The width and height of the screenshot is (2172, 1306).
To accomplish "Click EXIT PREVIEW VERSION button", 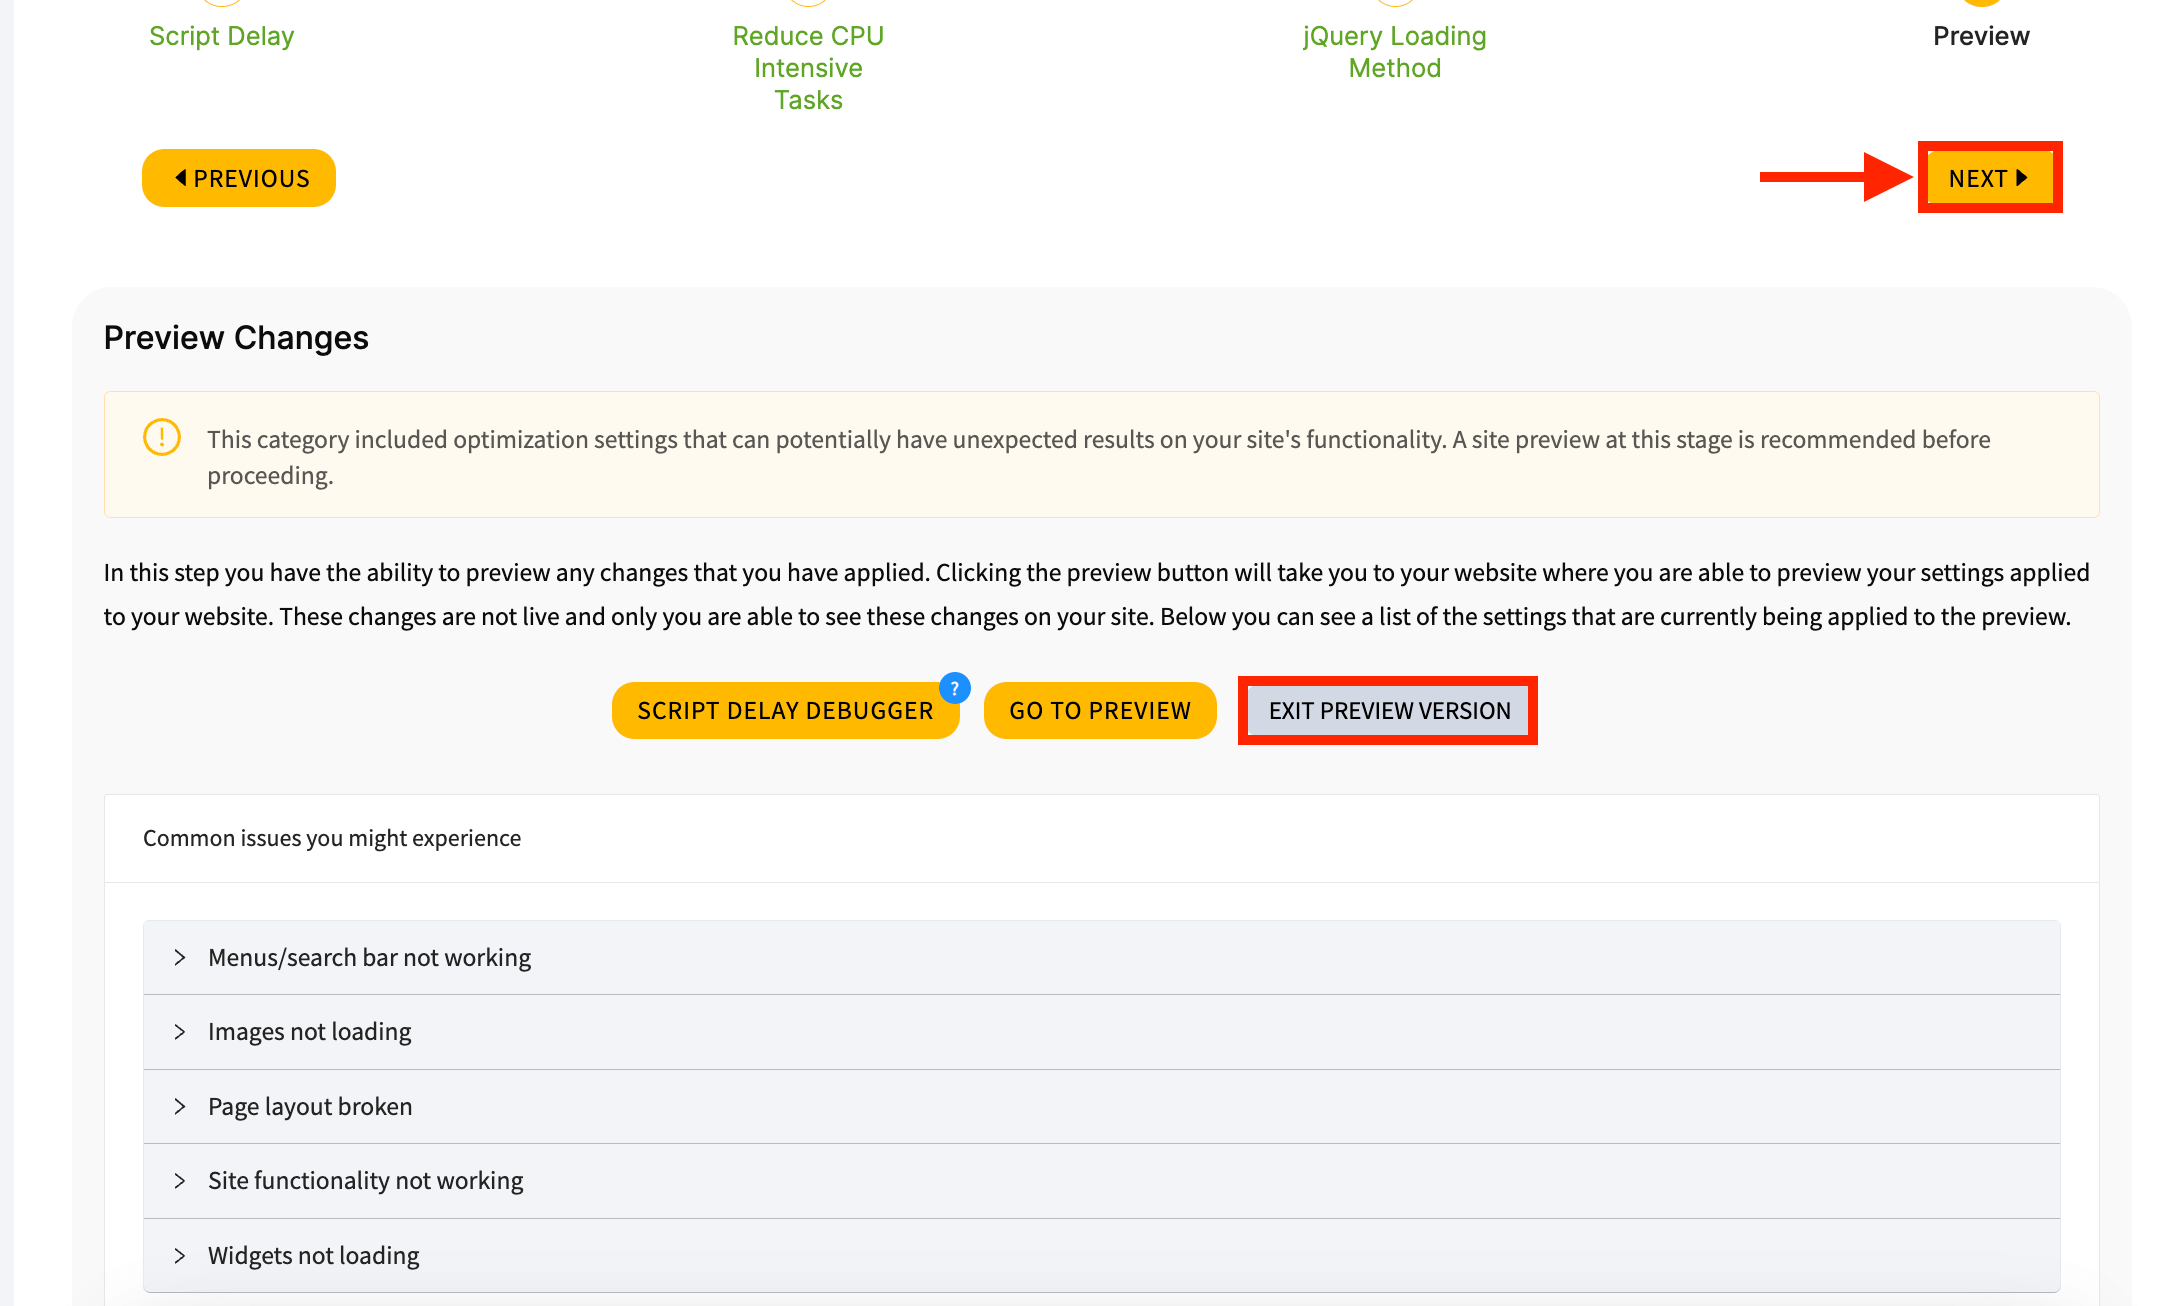I will click(x=1389, y=711).
